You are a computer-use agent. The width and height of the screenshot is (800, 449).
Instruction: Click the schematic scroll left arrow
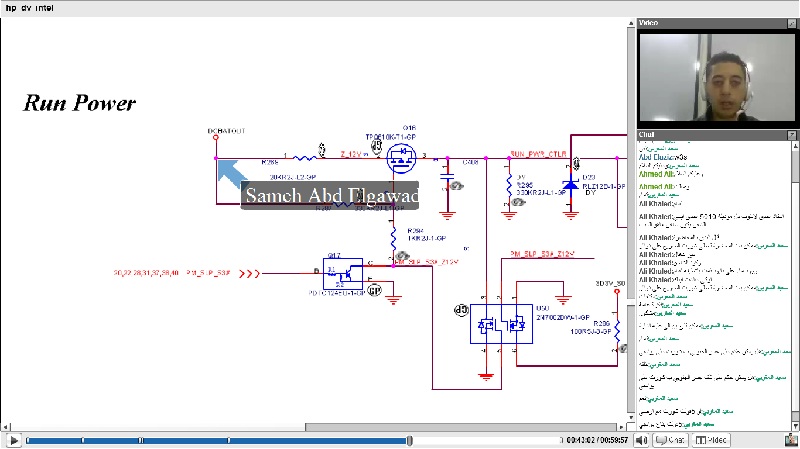[6, 427]
